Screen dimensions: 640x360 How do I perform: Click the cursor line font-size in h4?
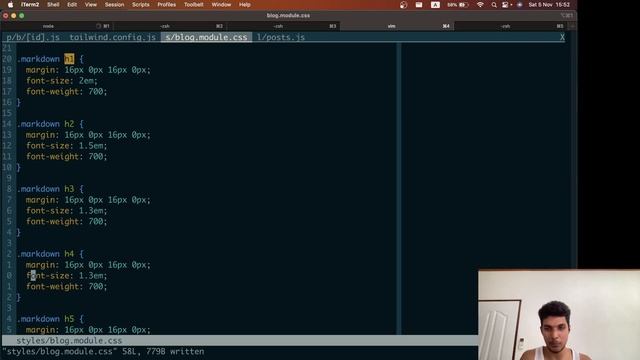(67, 276)
